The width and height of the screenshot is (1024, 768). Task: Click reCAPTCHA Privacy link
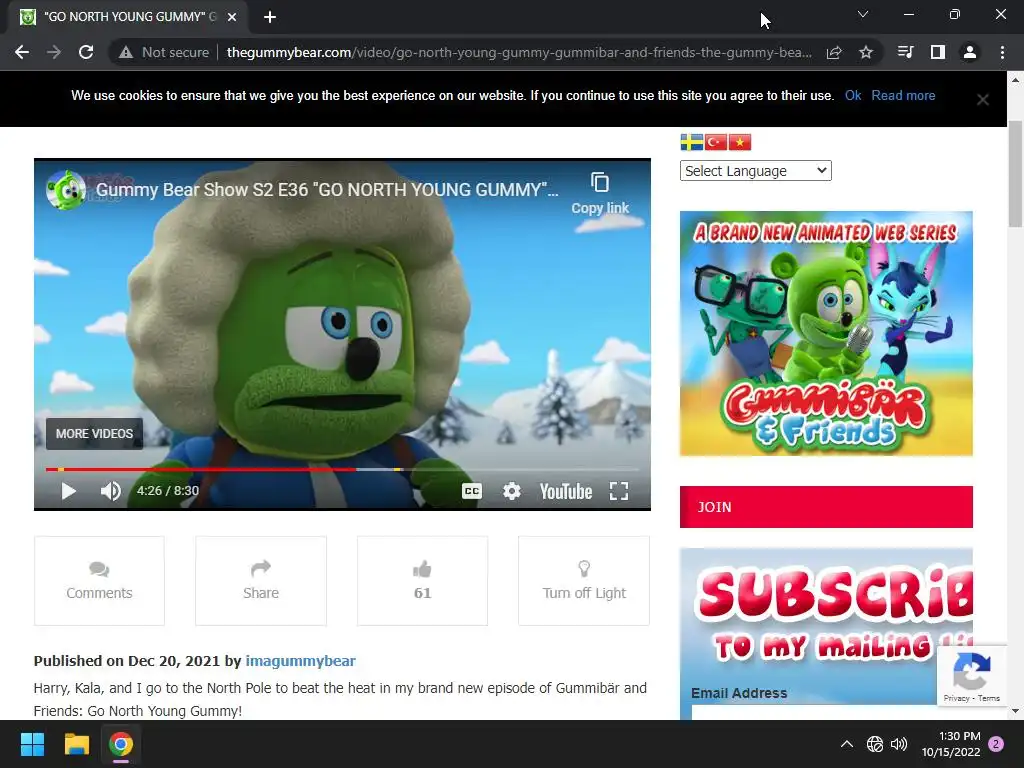tap(956, 698)
